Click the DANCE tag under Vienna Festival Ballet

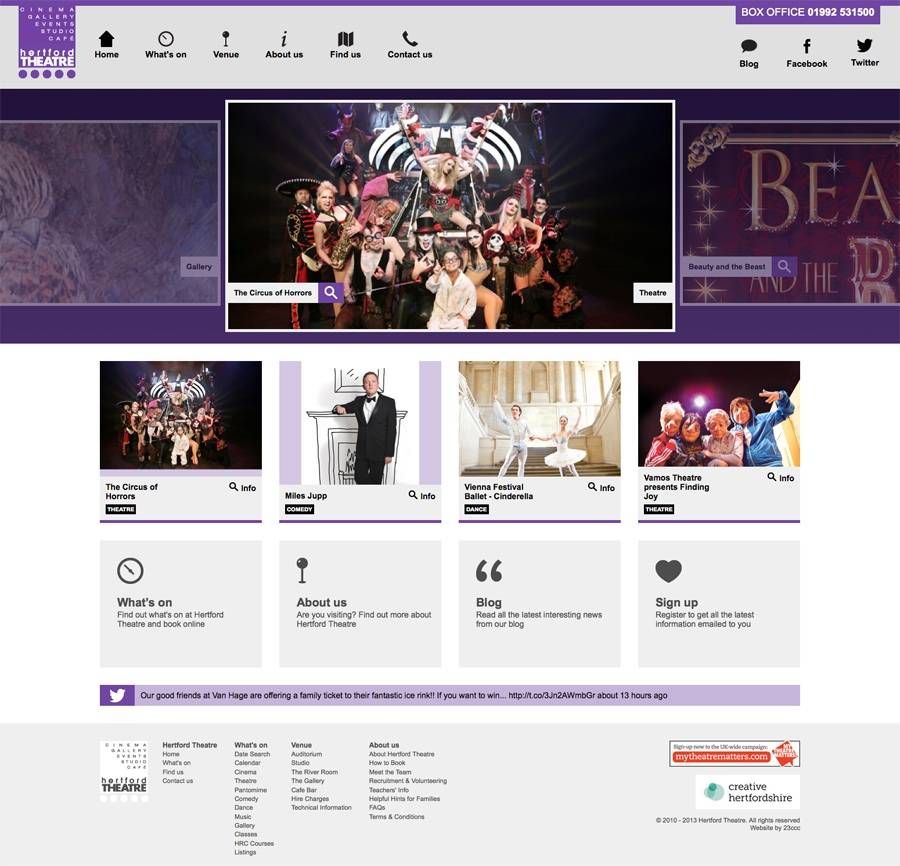(476, 509)
